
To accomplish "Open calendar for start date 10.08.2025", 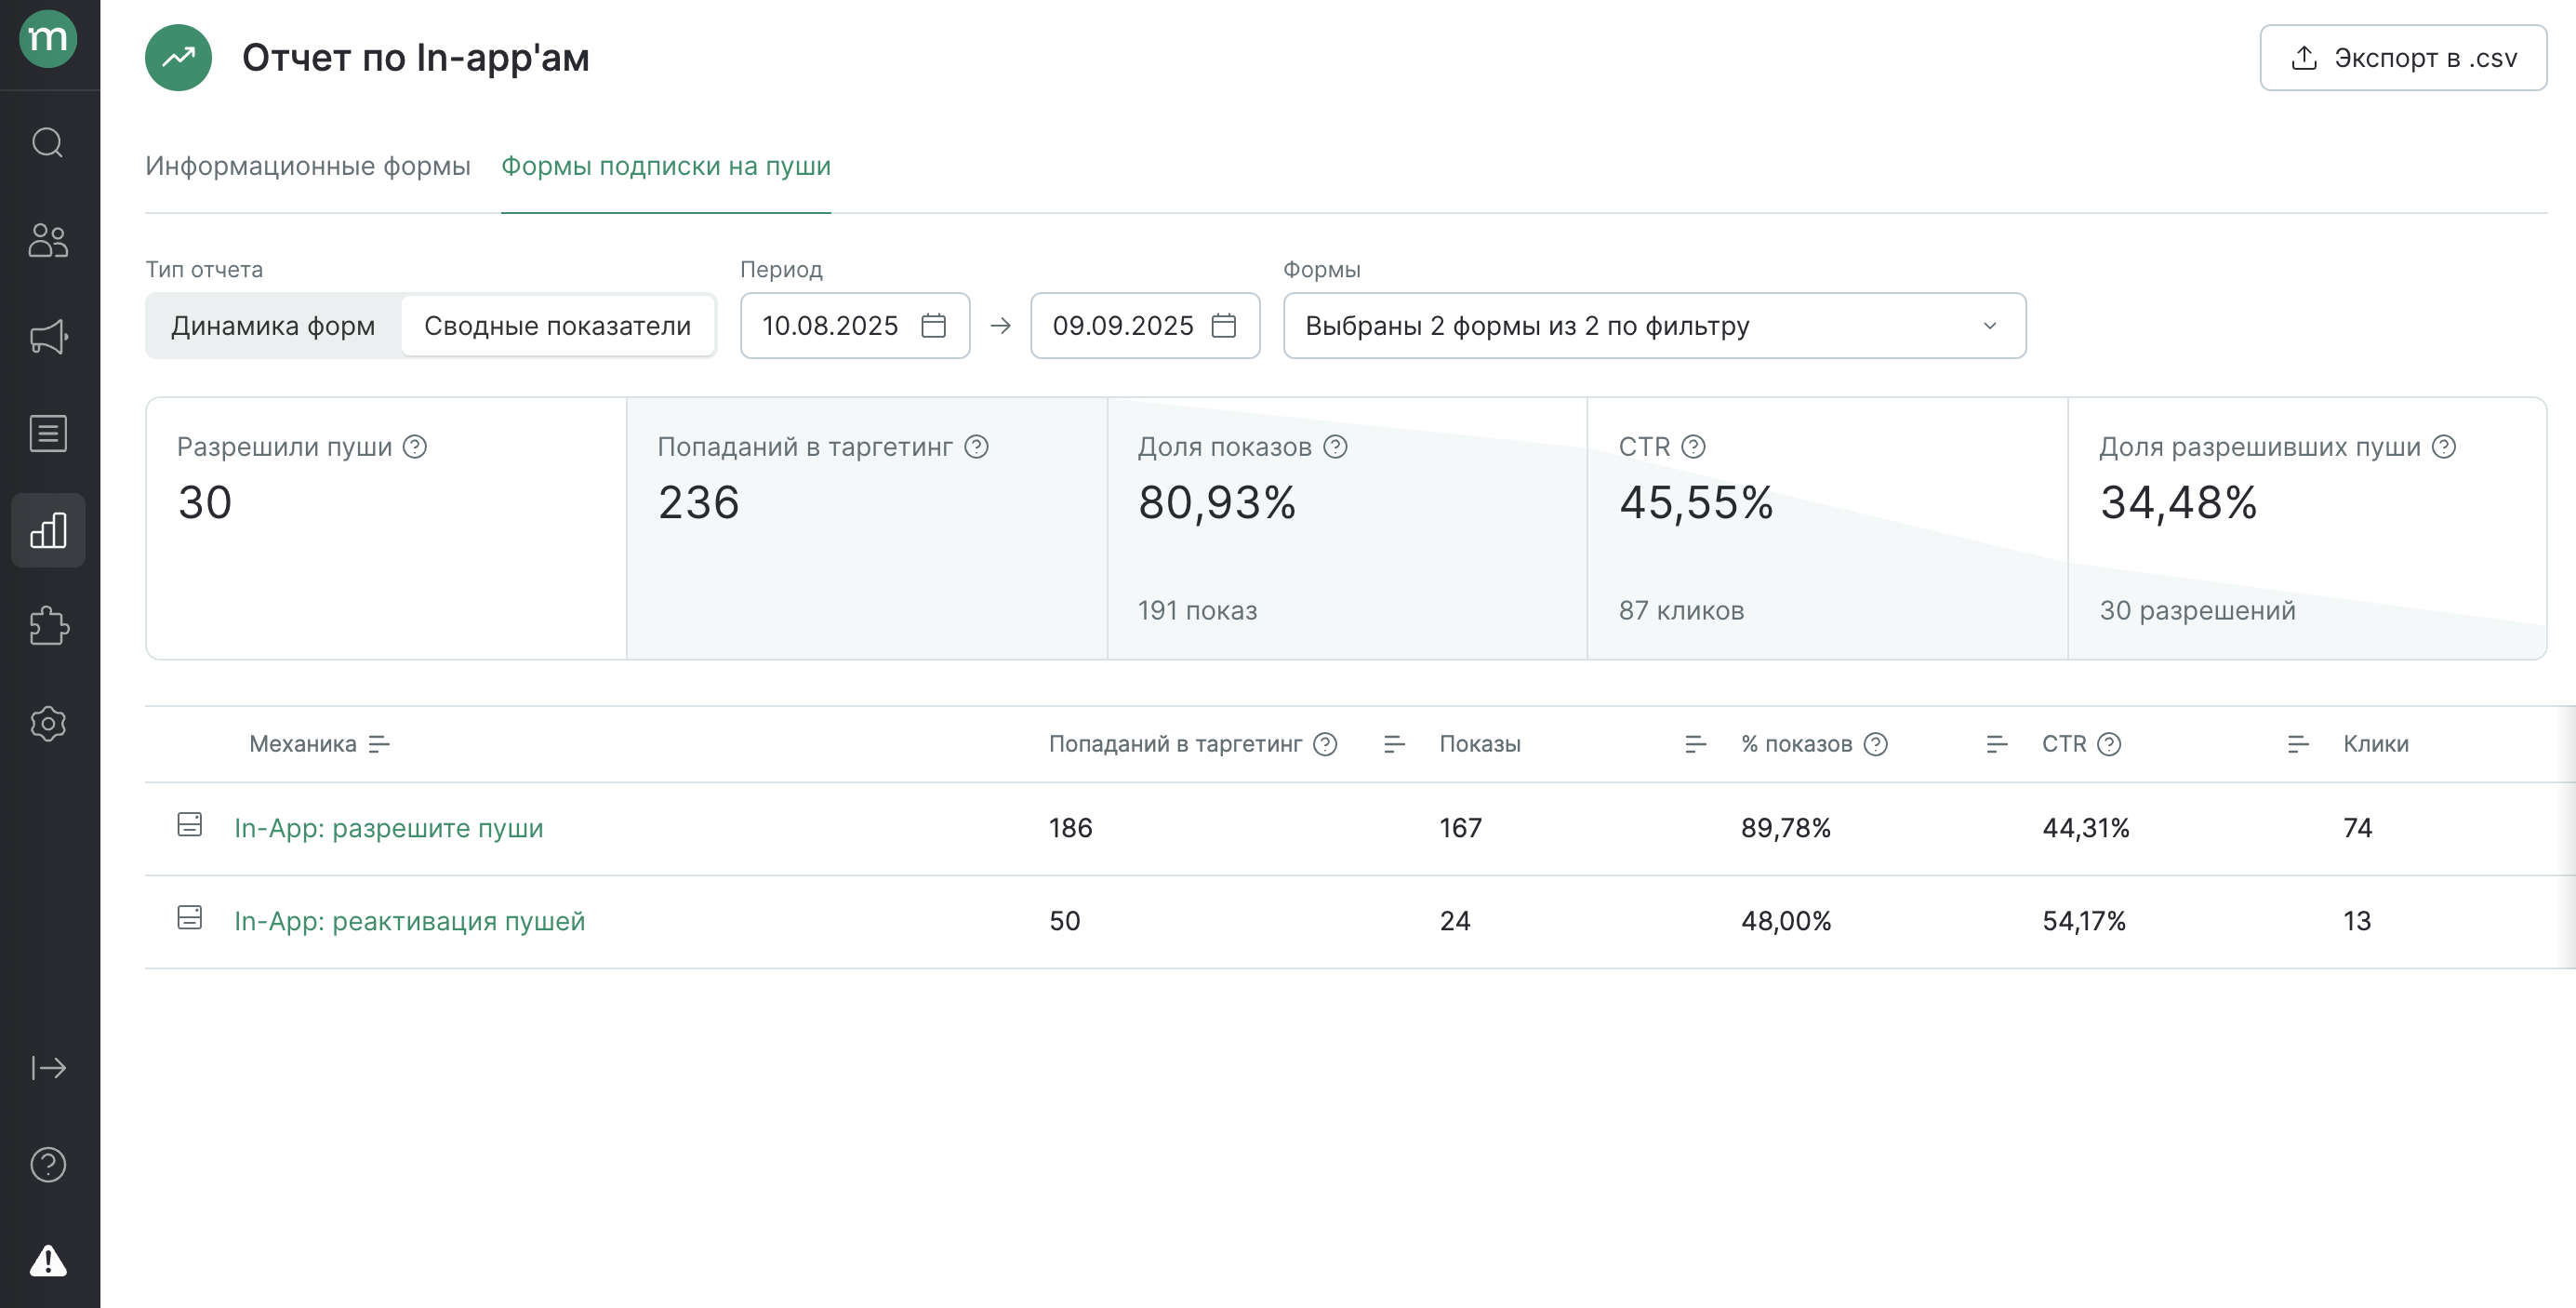I will click(x=933, y=326).
